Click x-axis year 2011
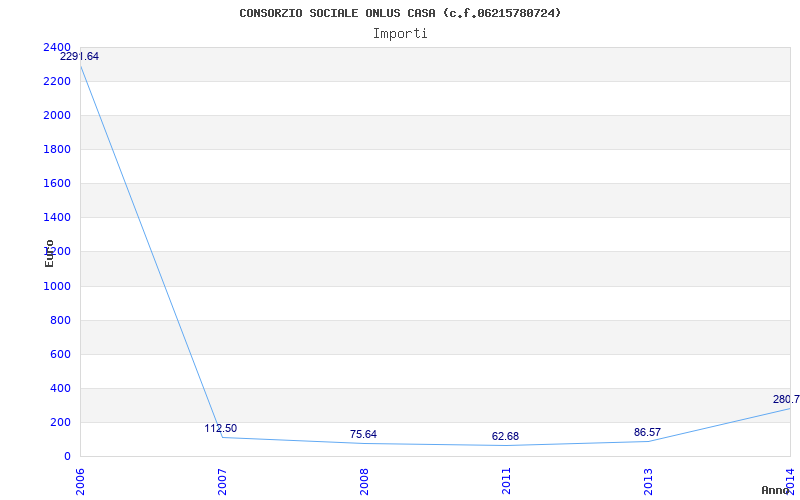800x500 pixels. coord(506,481)
